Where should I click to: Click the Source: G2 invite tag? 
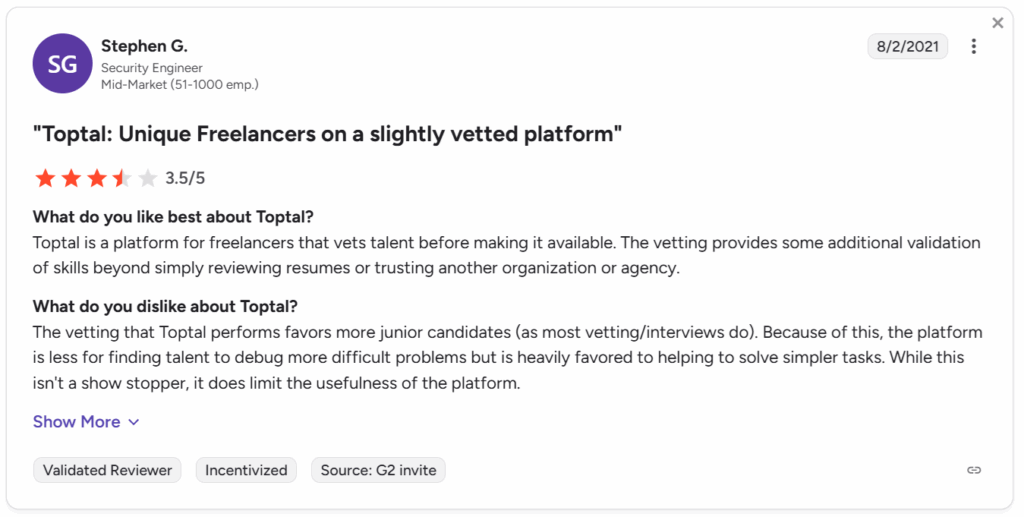pyautogui.click(x=378, y=470)
